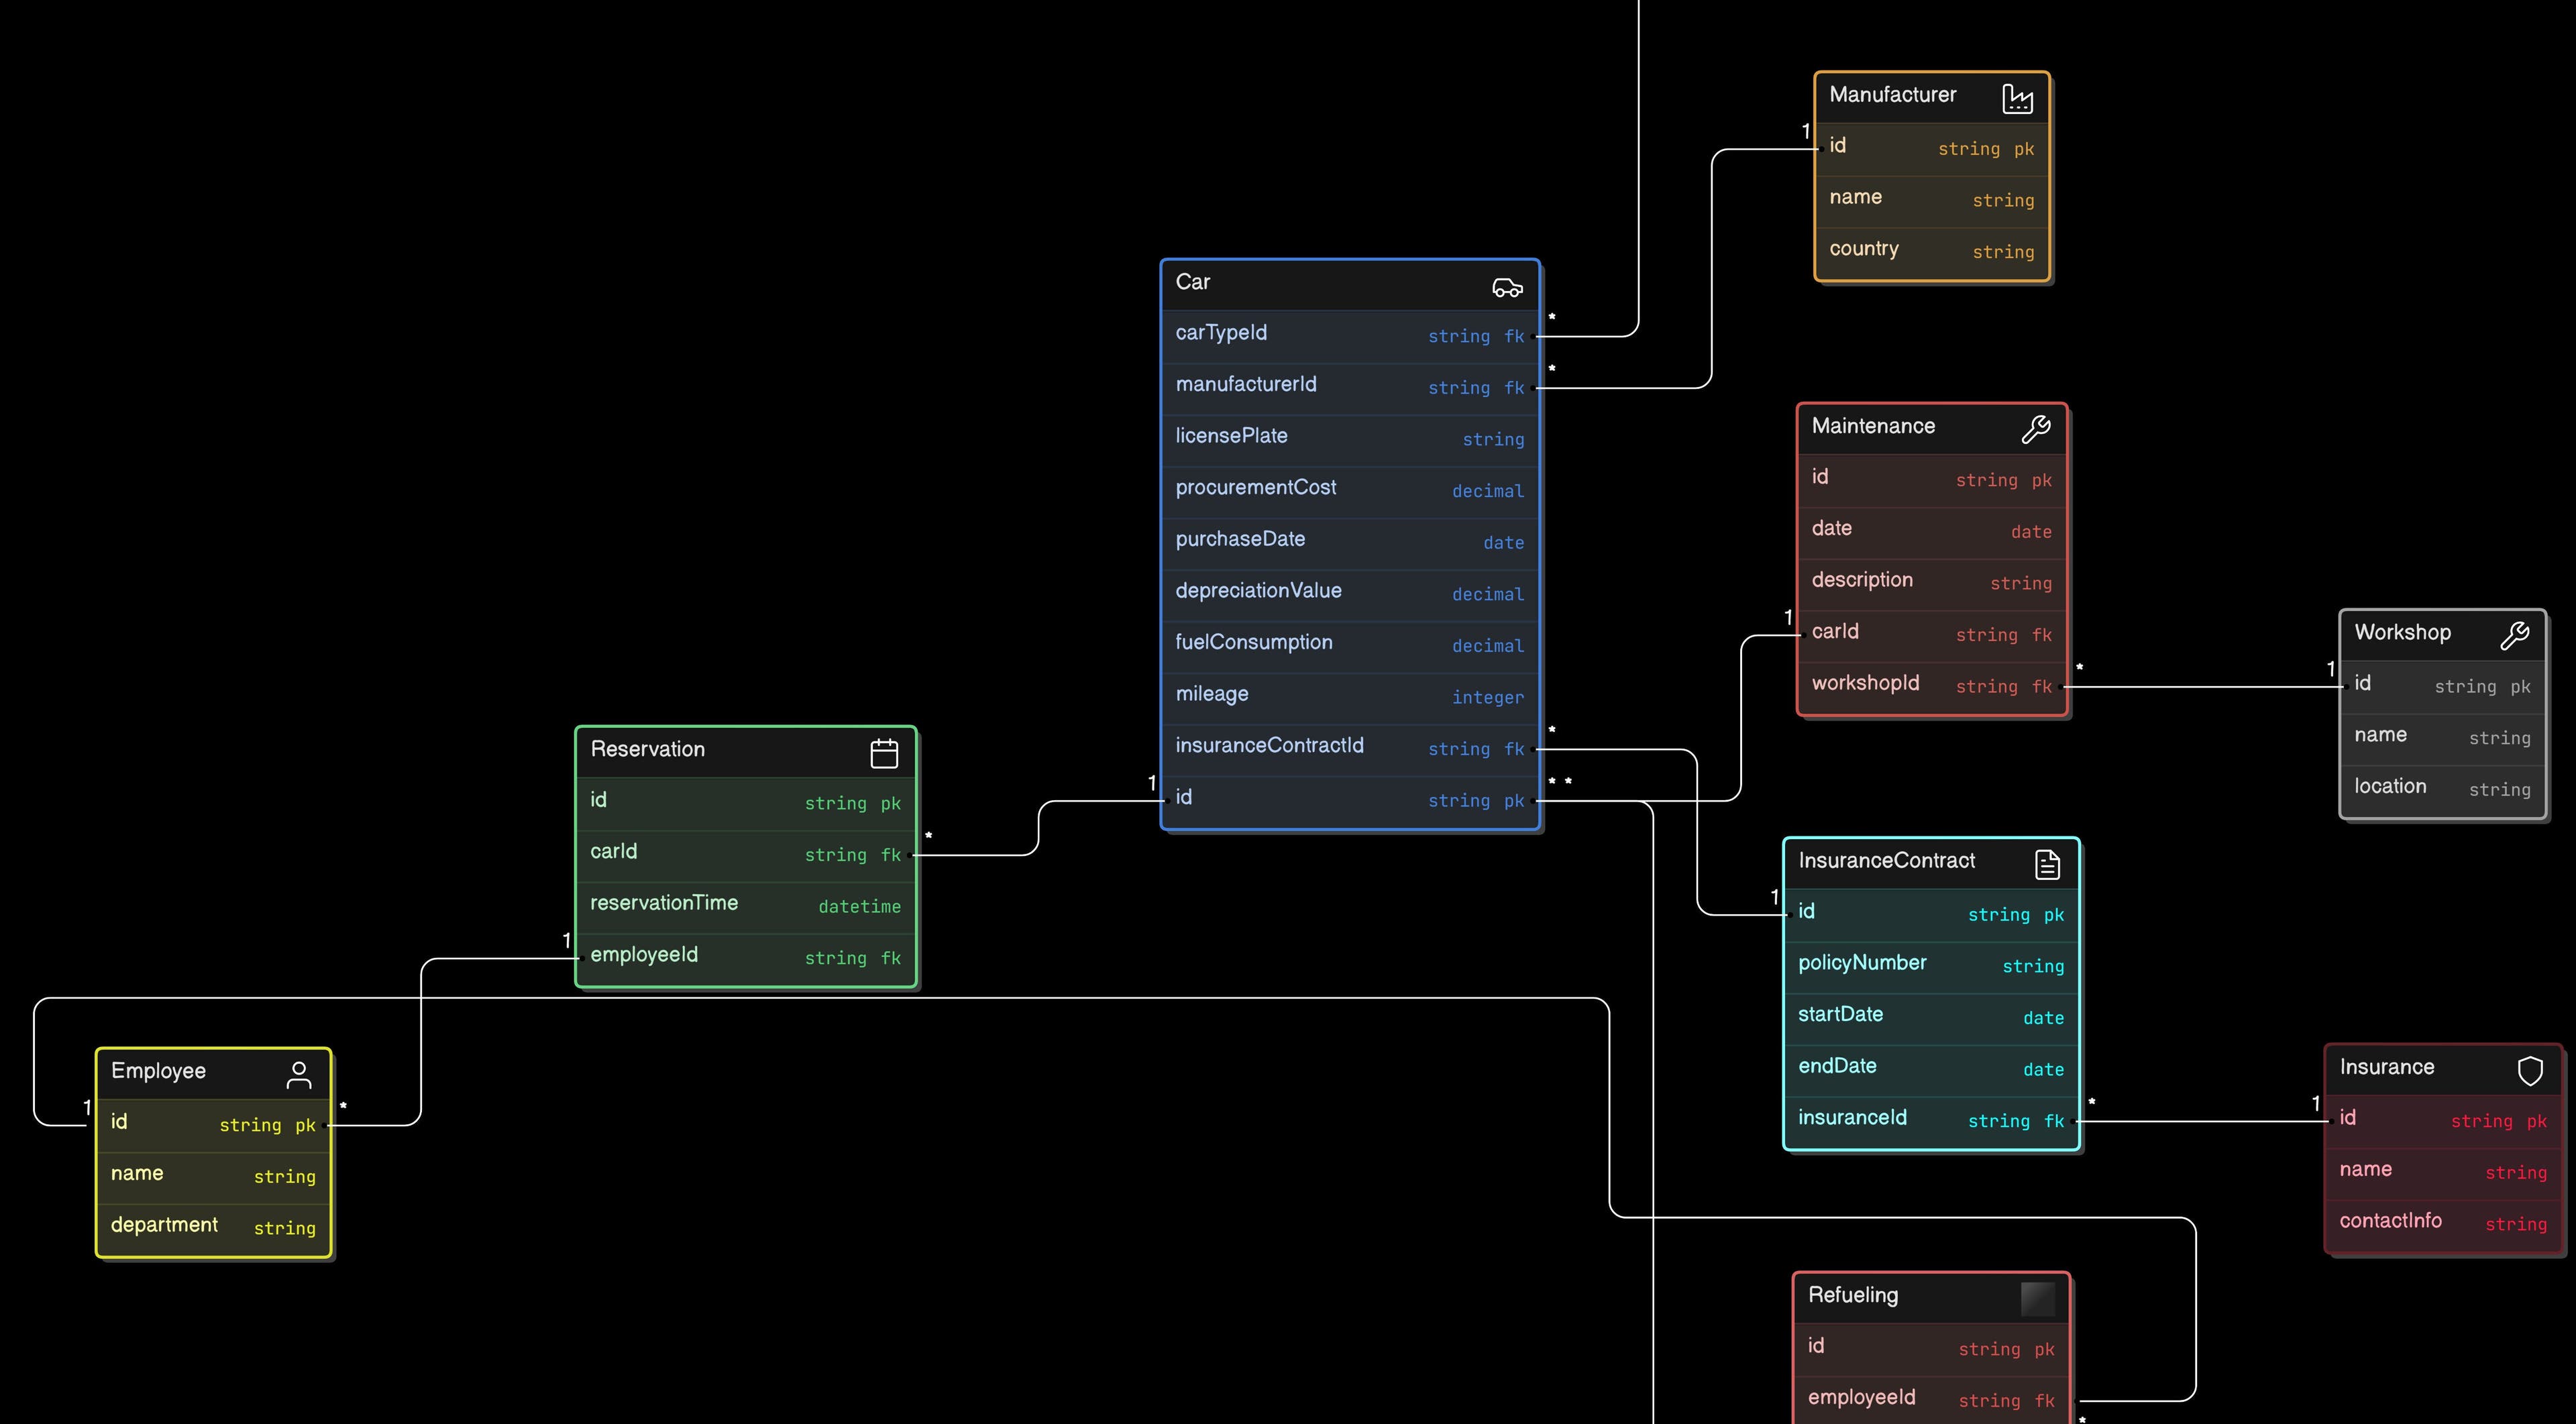Click the document icon on the InsuranceContract table
Image resolution: width=2576 pixels, height=1424 pixels.
(2046, 863)
